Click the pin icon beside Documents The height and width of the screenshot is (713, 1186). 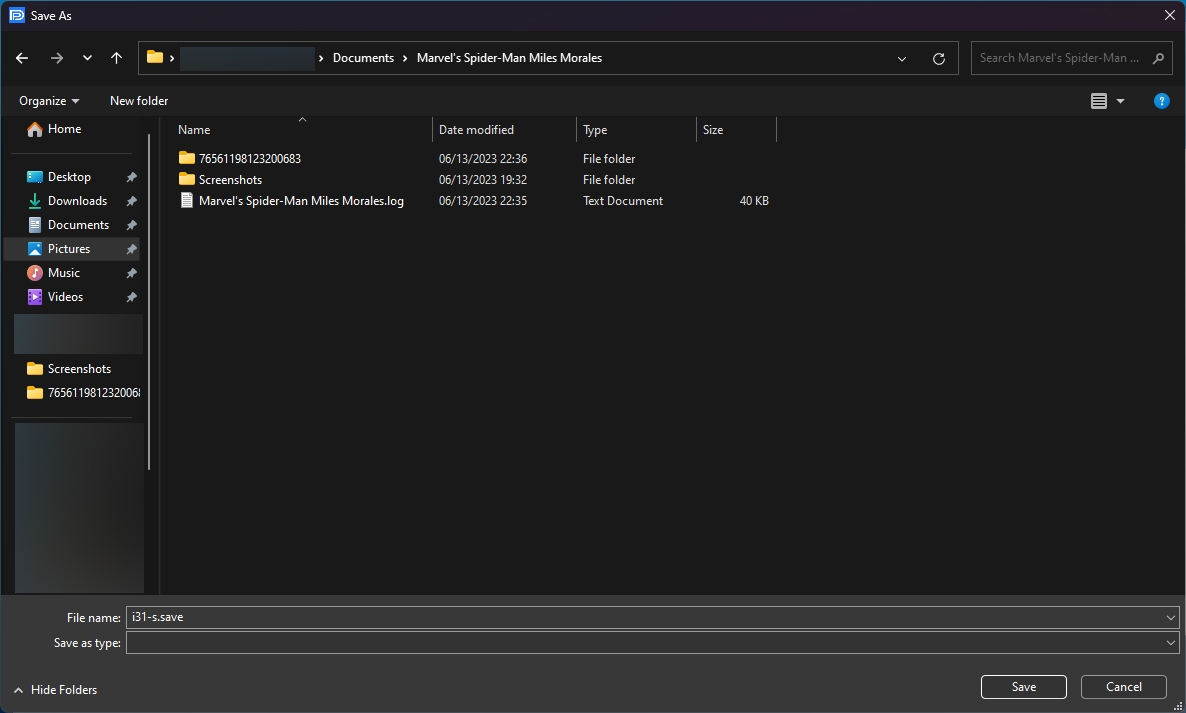132,225
